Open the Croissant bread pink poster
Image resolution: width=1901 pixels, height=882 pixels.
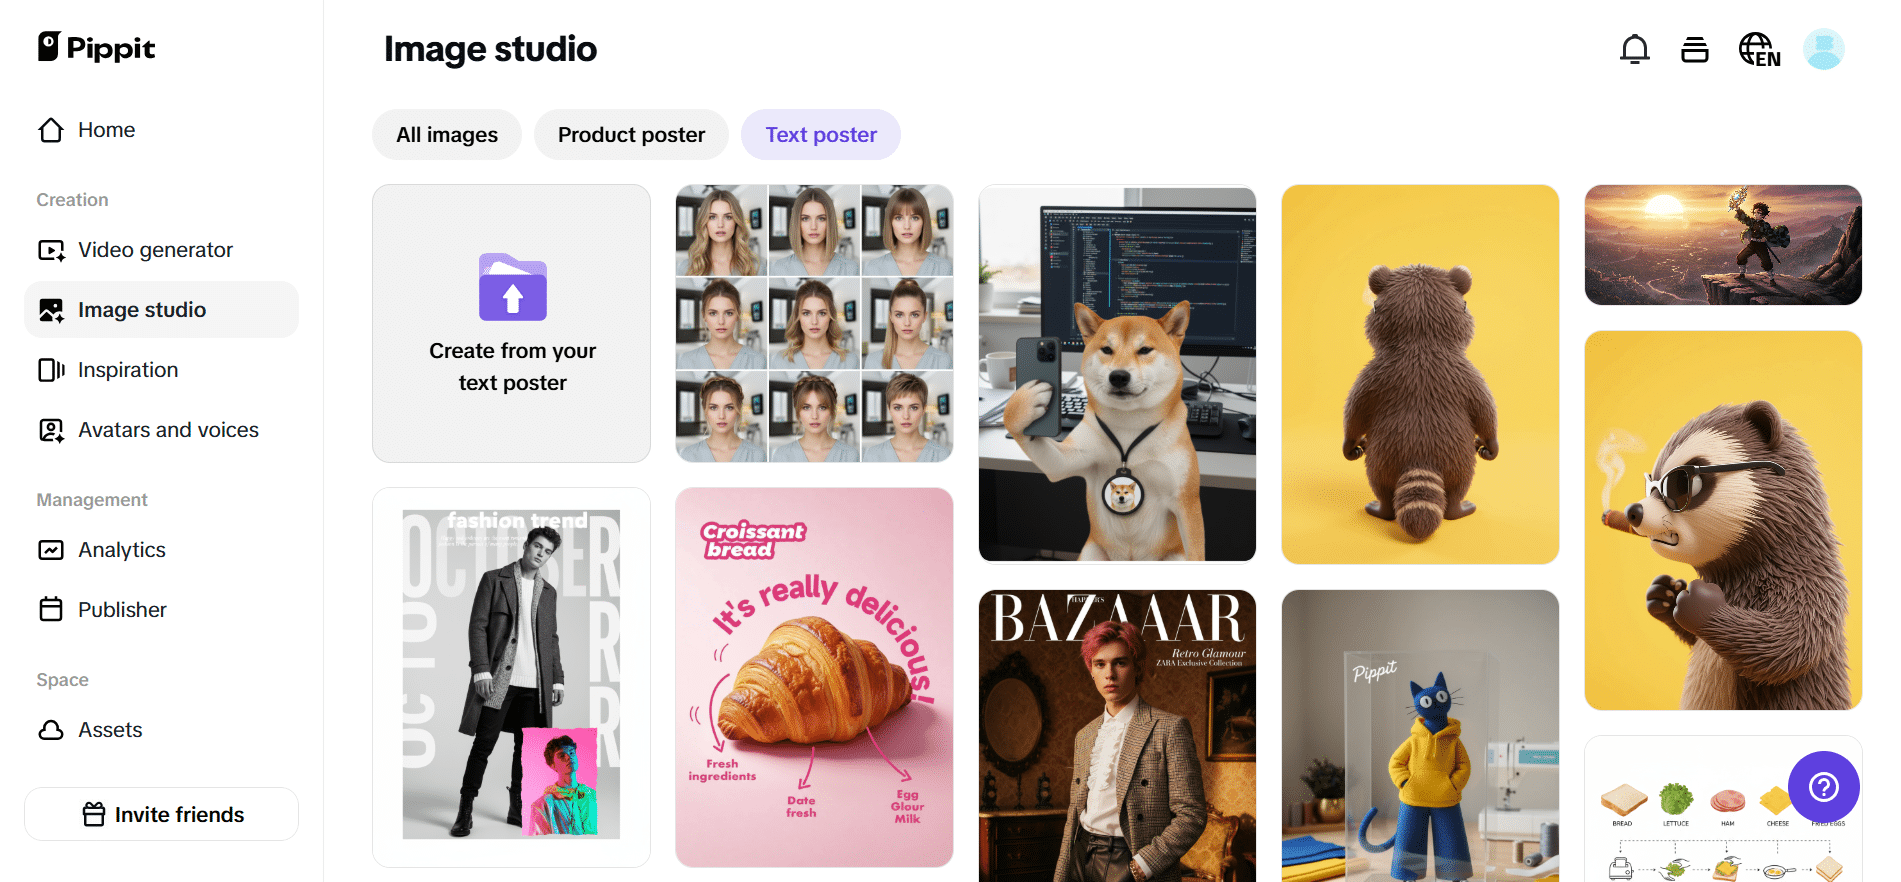(x=814, y=677)
